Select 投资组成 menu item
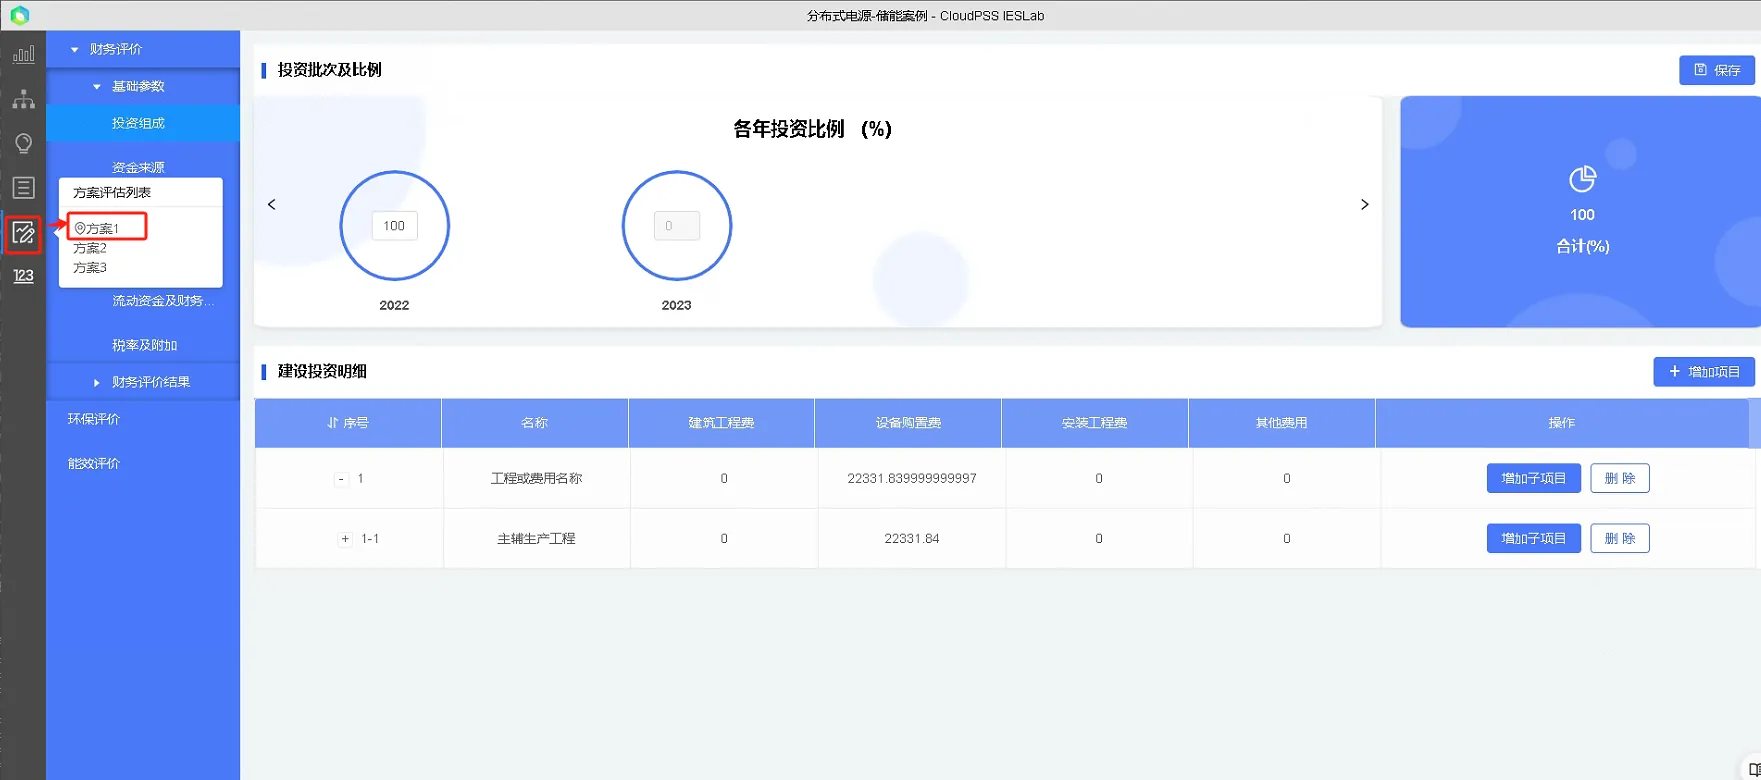 coord(143,123)
